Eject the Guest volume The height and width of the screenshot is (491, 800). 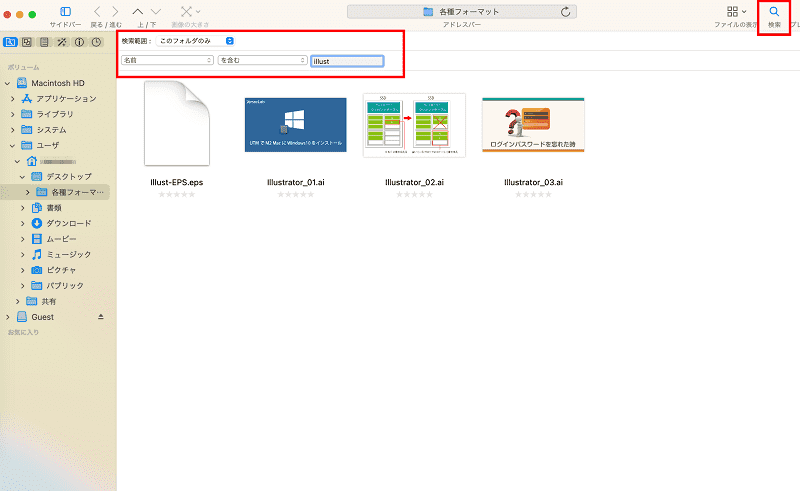coord(101,317)
